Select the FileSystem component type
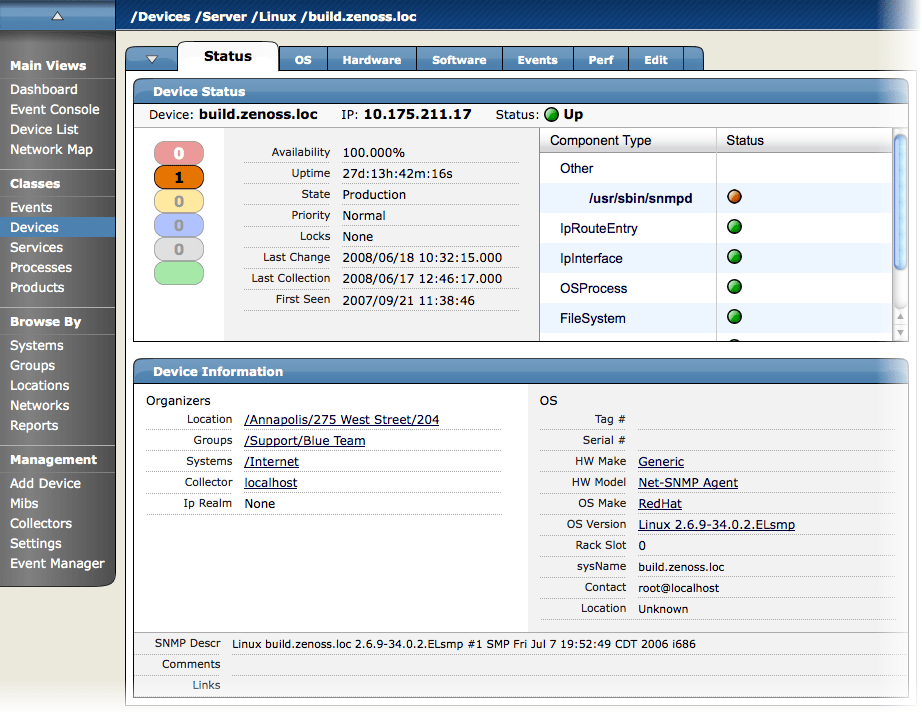 (x=593, y=318)
